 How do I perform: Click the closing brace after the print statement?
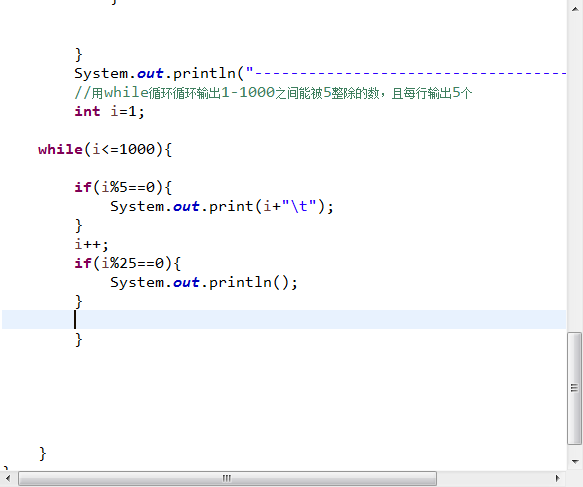pos(78,226)
